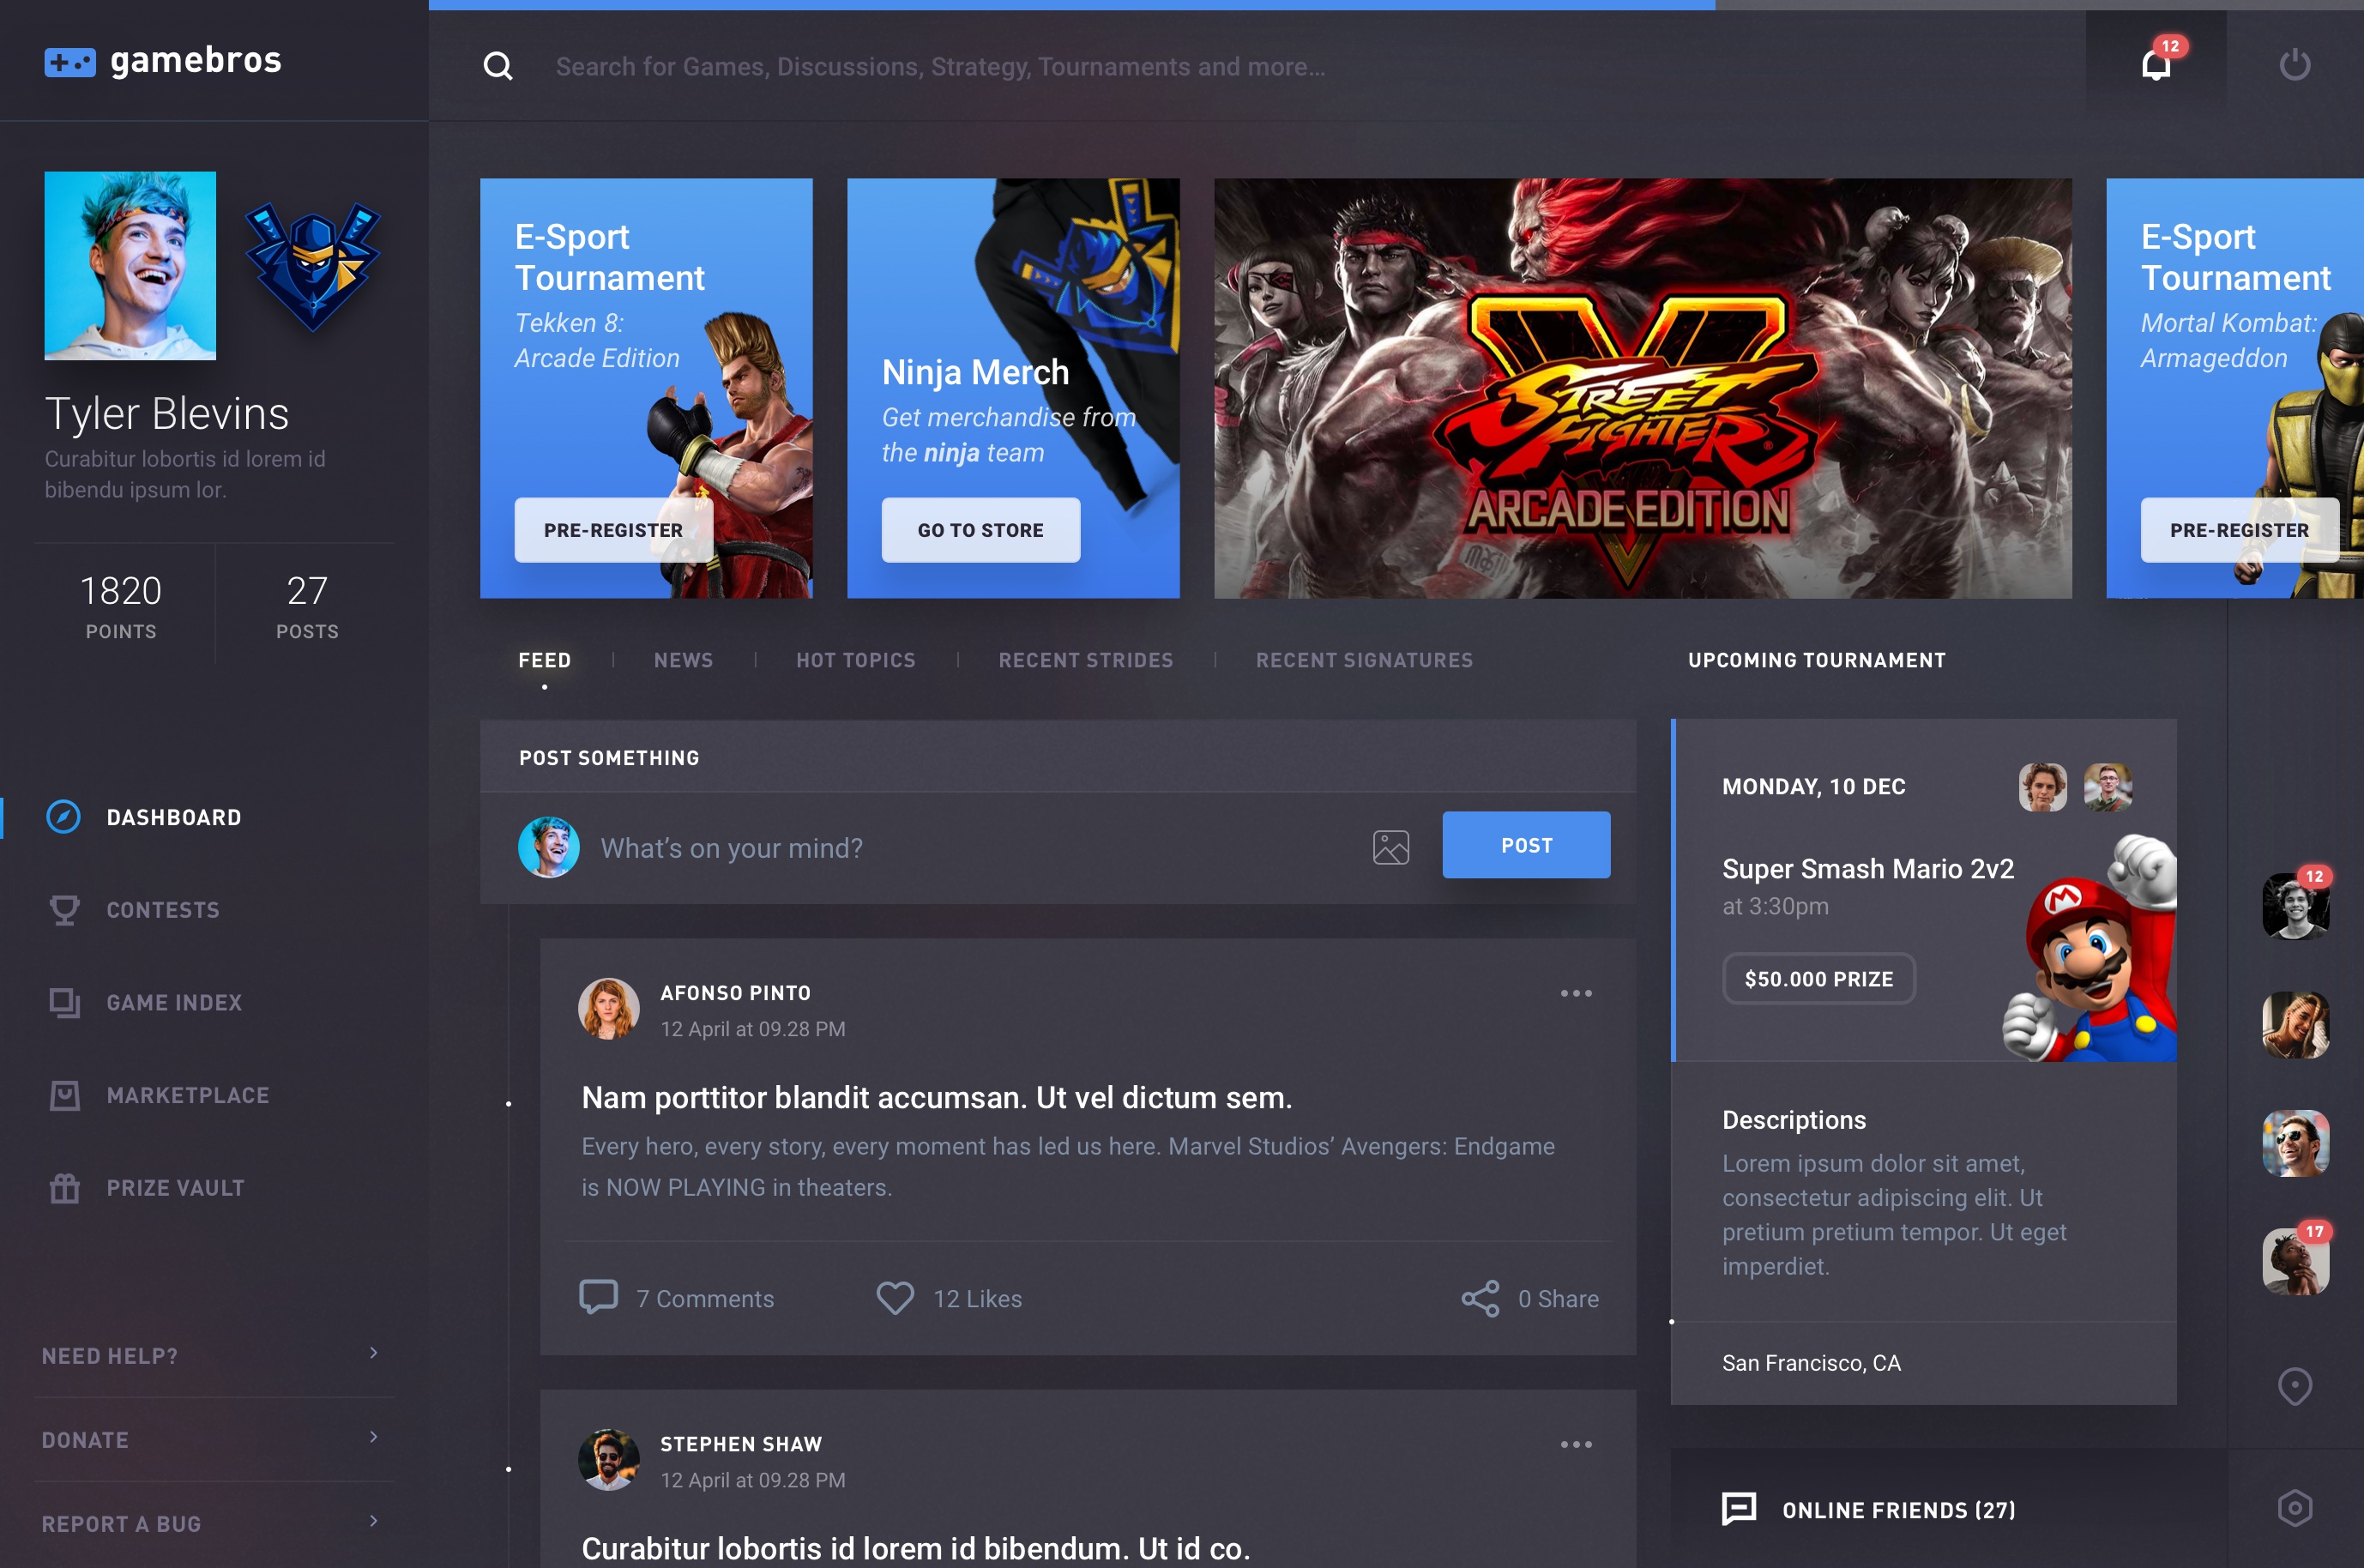Switch to the Hot Topics tab
Image resolution: width=2364 pixels, height=1568 pixels.
tap(855, 660)
